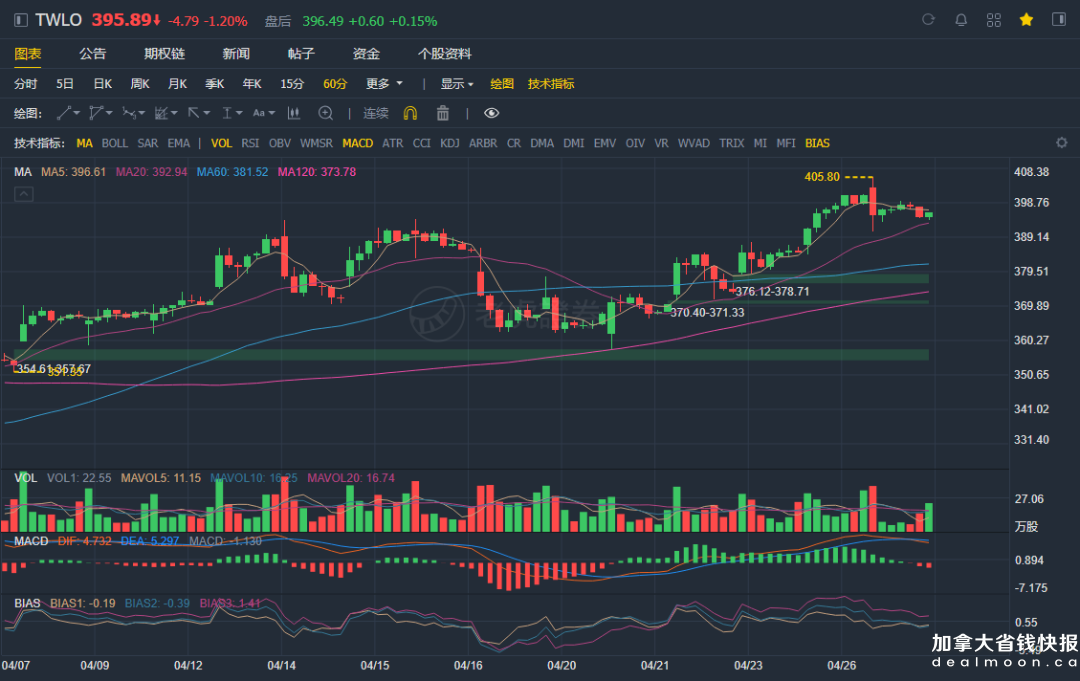Open the 显示 display dropdown
1080x681 pixels.
pyautogui.click(x=457, y=84)
